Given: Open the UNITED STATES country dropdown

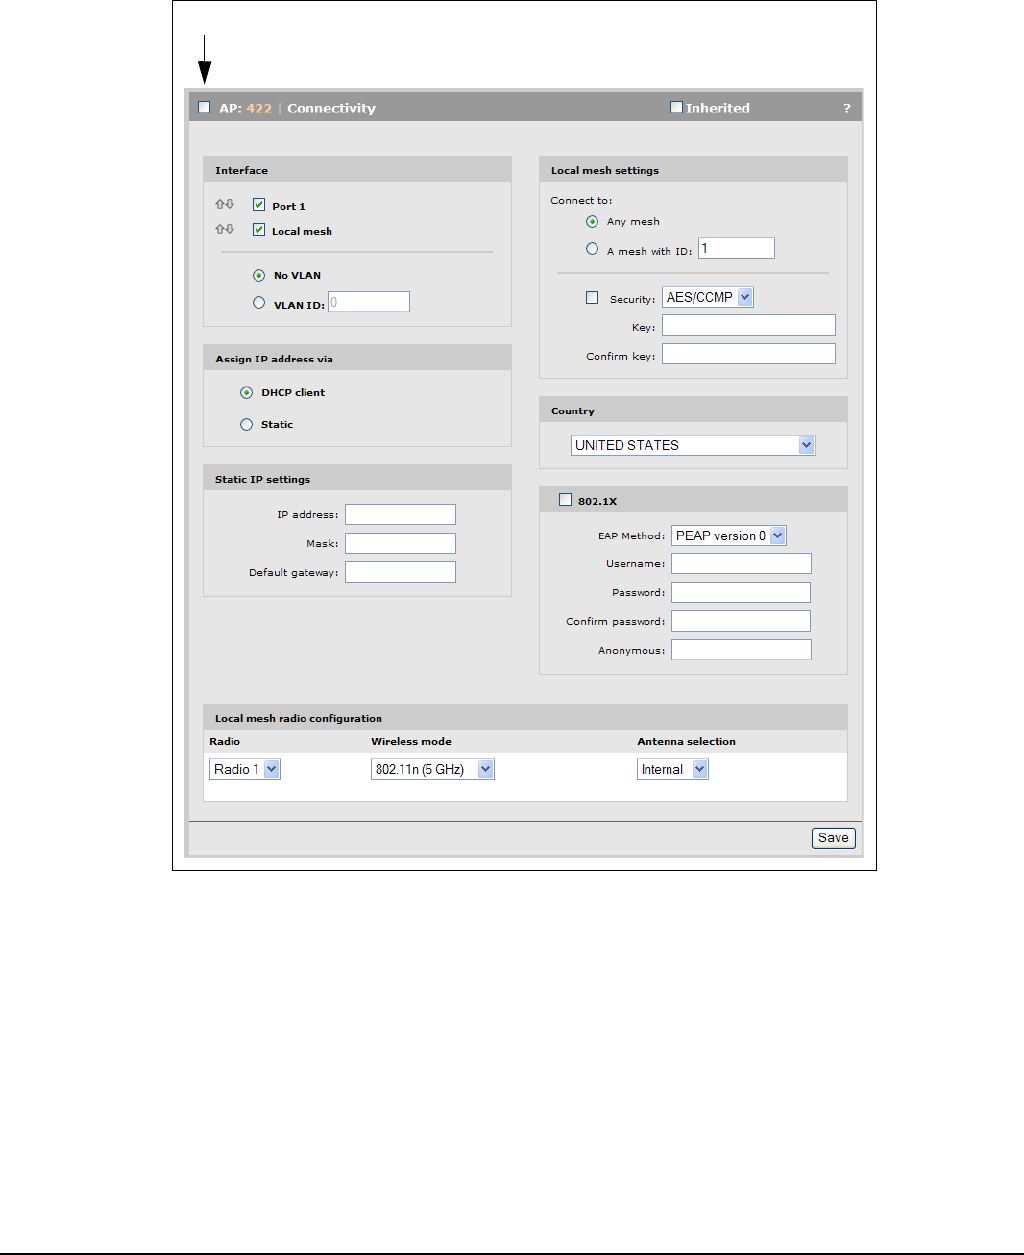Looking at the screenshot, I should click(693, 445).
